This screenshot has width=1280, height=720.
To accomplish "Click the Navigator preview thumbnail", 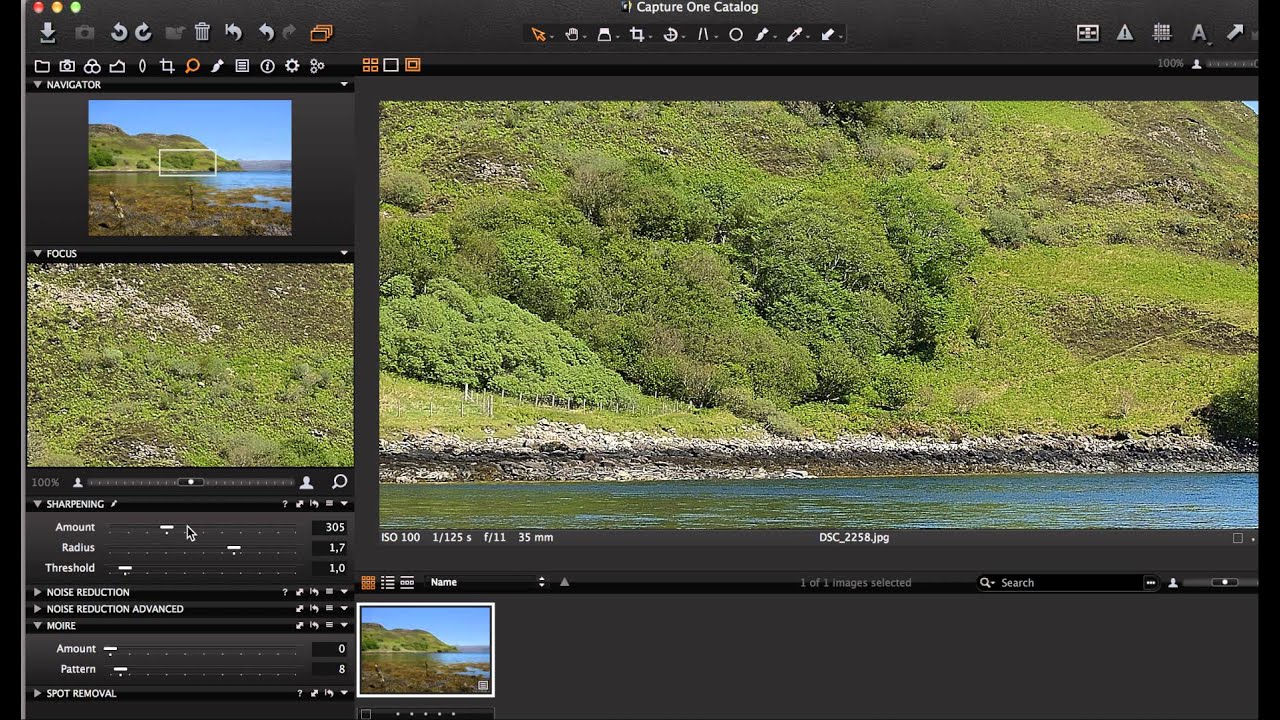I will 190,168.
